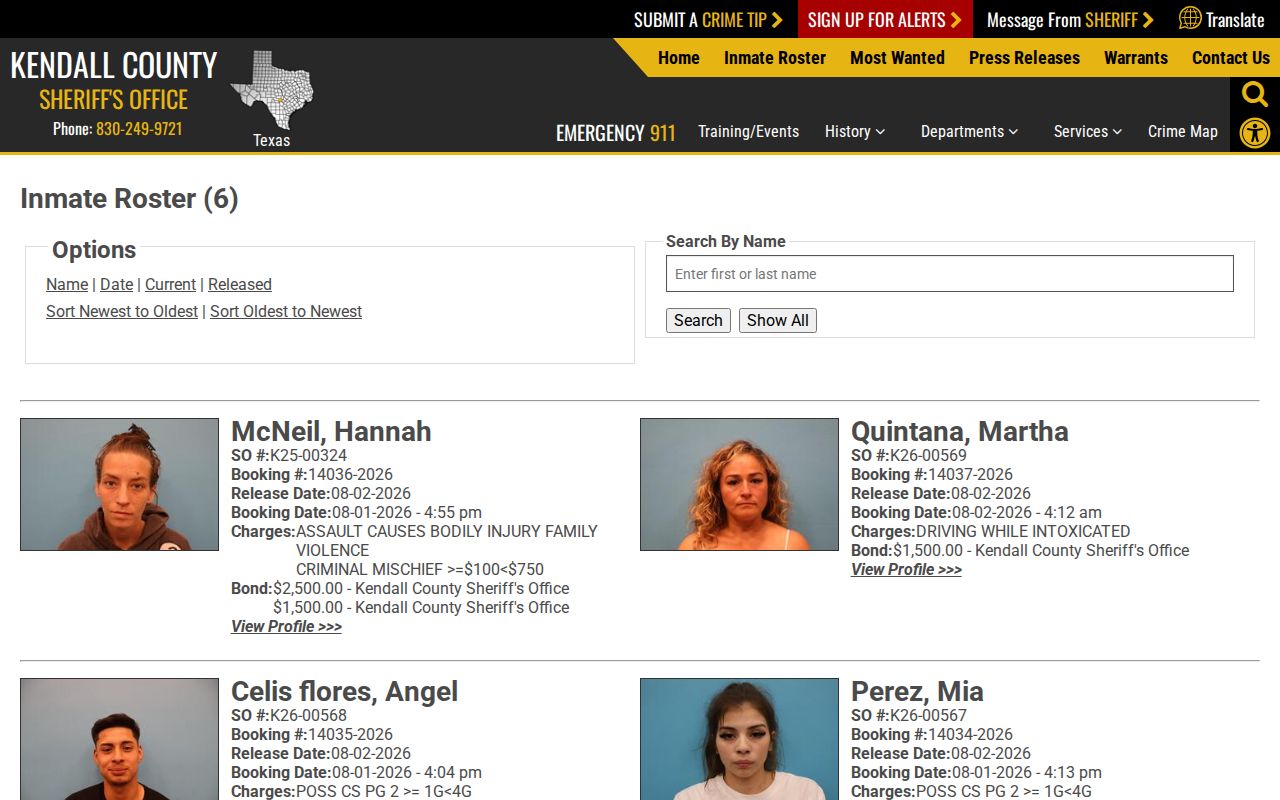The width and height of the screenshot is (1280, 800).
Task: Click Sign Up For Alerts
Action: click(x=885, y=19)
